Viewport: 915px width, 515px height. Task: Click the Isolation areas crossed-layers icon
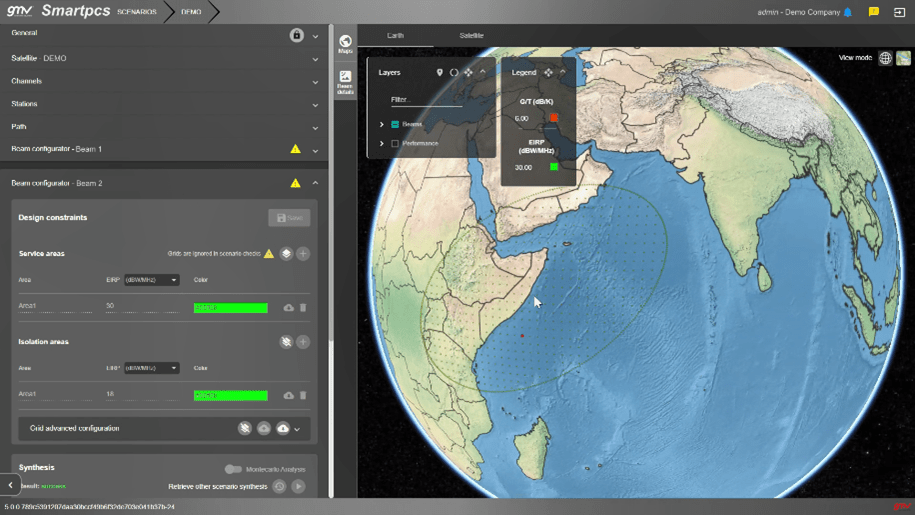click(286, 342)
